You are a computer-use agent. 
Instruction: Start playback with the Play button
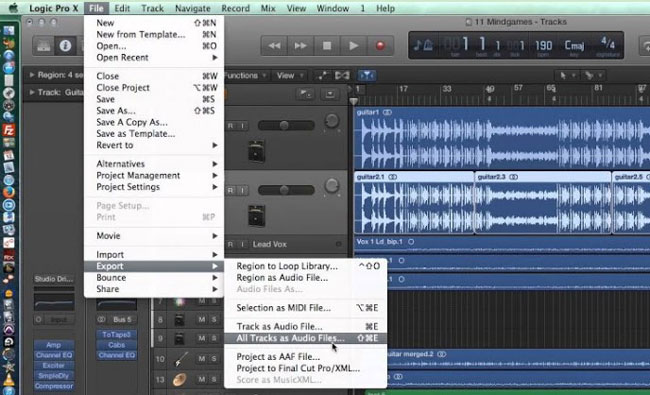(x=353, y=46)
